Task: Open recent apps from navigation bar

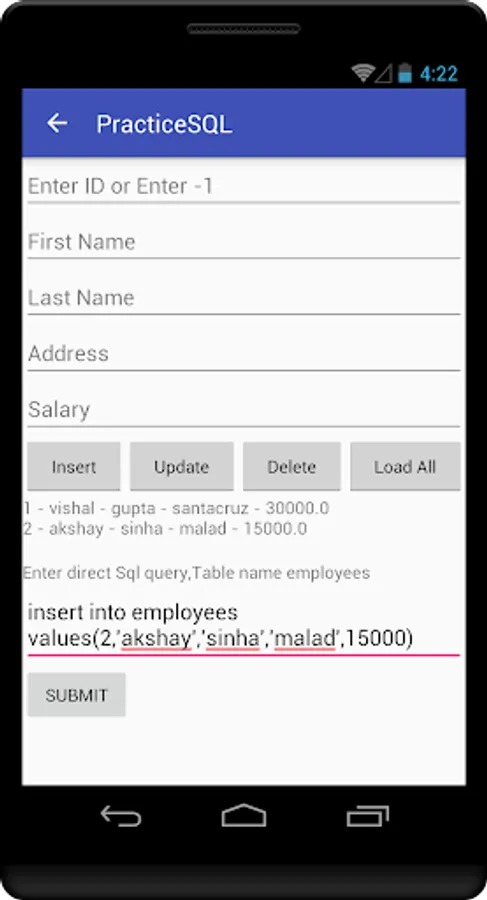Action: (x=368, y=815)
